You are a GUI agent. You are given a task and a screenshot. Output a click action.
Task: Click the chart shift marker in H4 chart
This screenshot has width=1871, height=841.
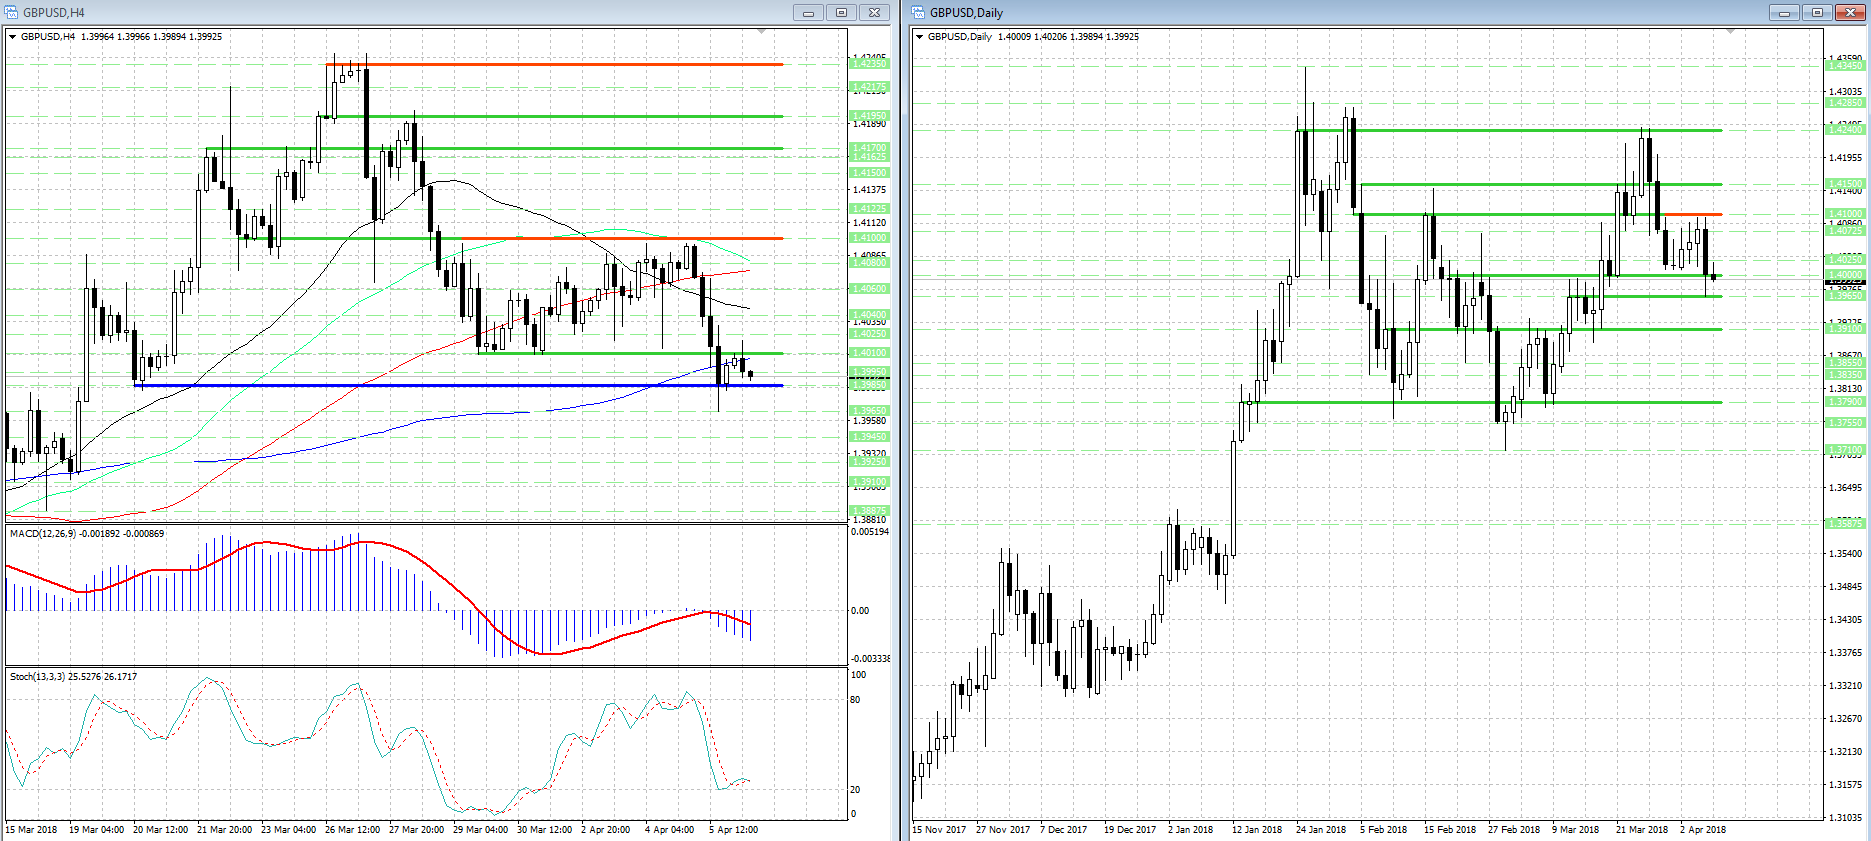[x=762, y=33]
